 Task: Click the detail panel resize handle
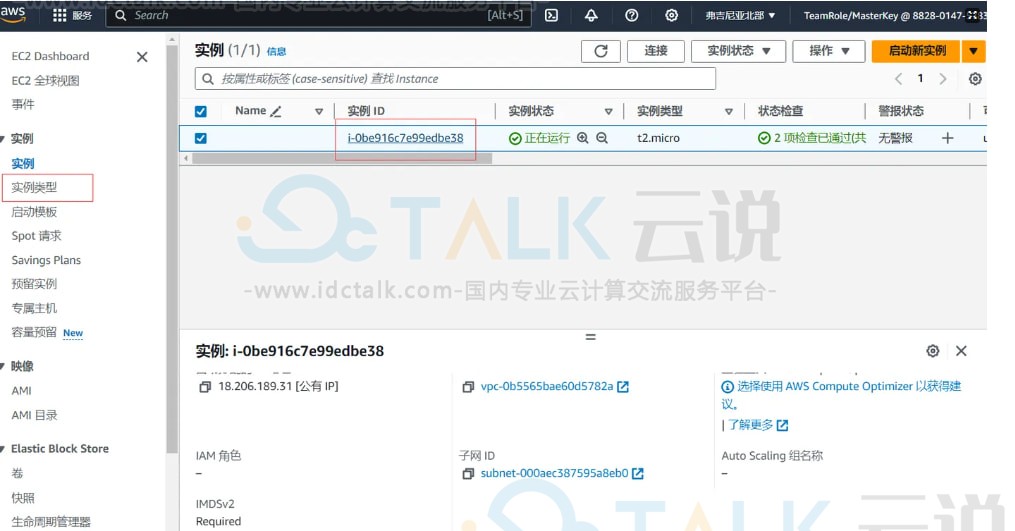point(590,337)
